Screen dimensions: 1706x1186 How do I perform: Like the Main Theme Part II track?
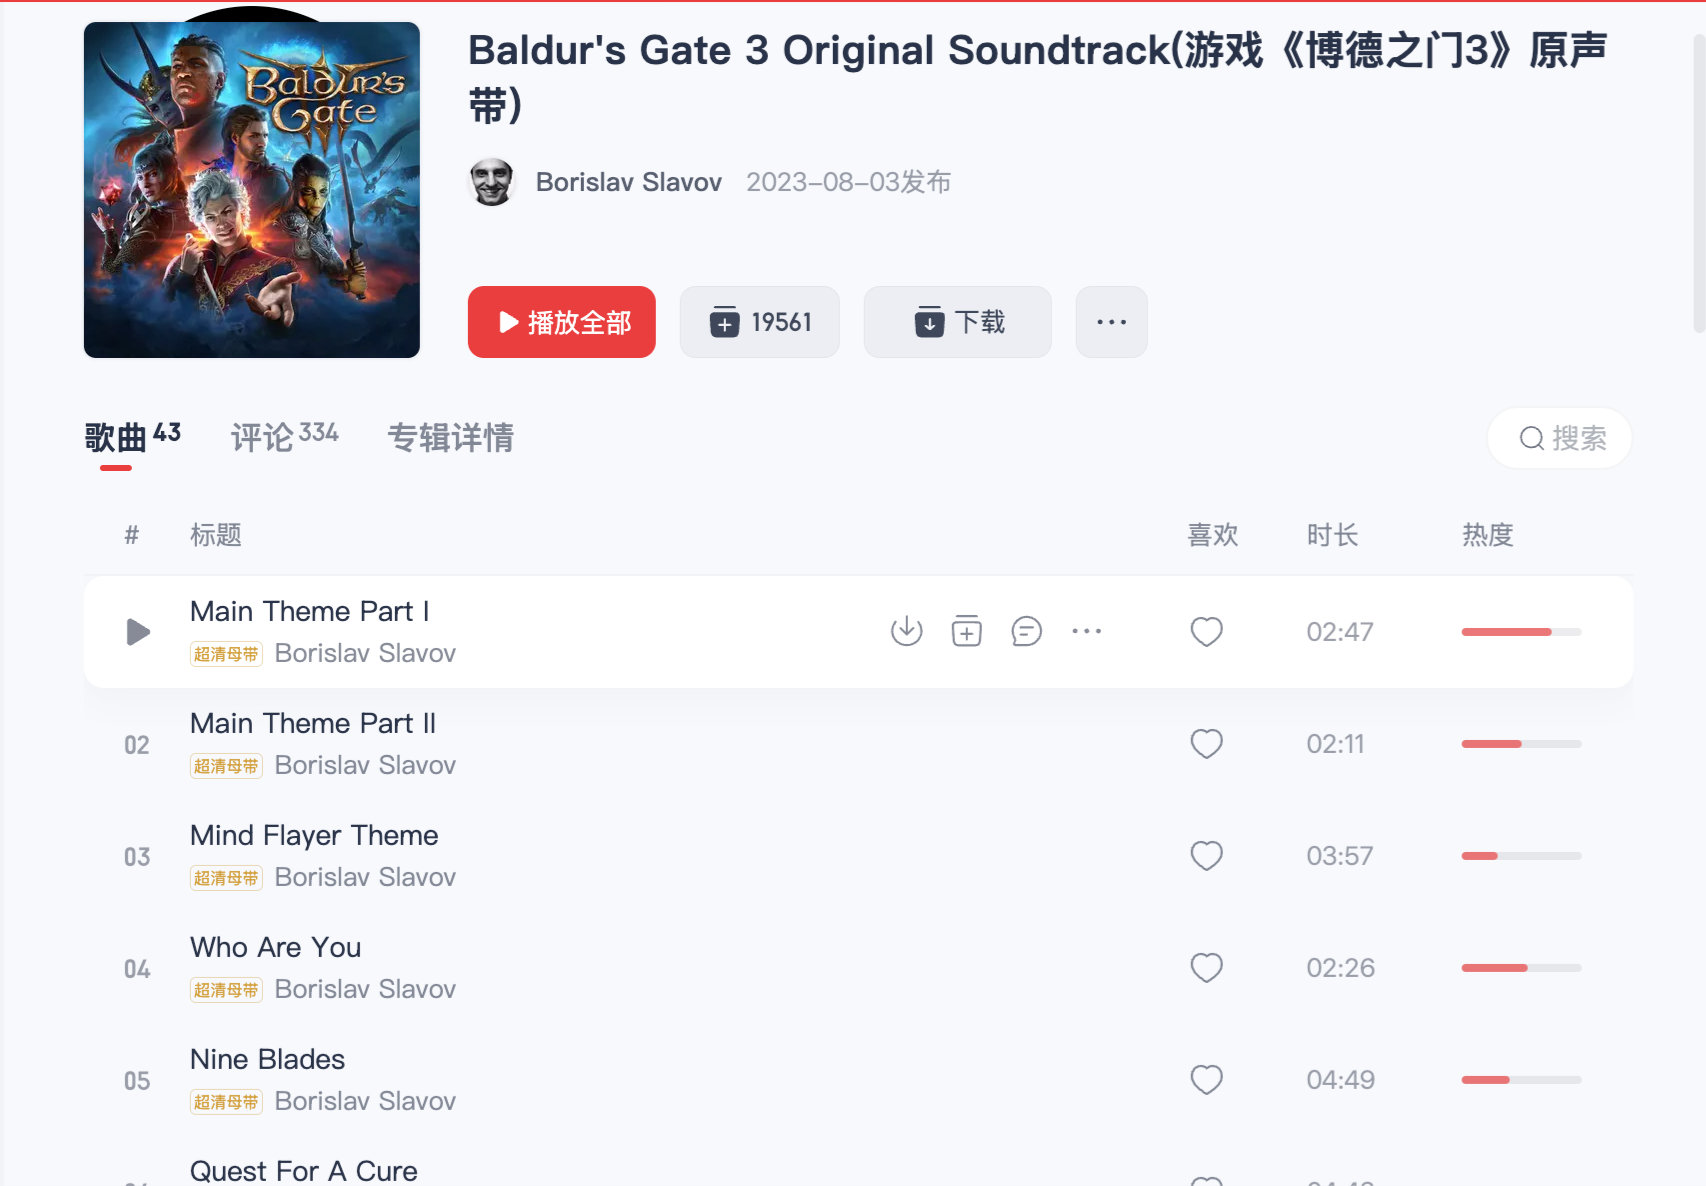[x=1207, y=744]
